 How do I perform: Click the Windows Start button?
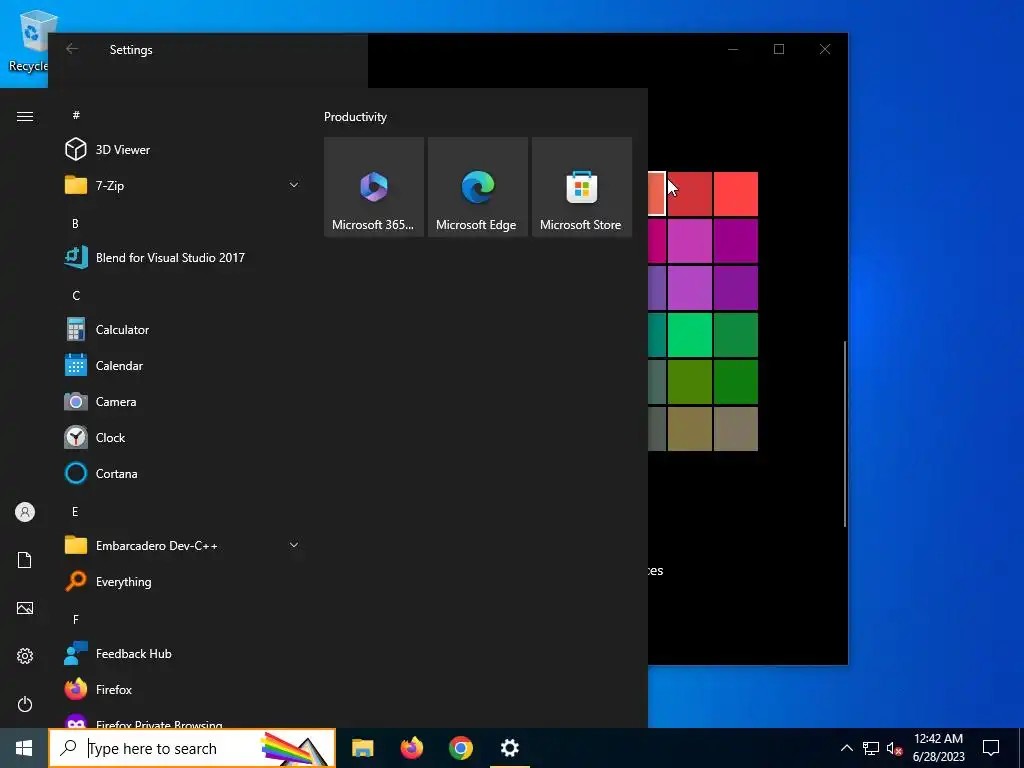point(24,748)
